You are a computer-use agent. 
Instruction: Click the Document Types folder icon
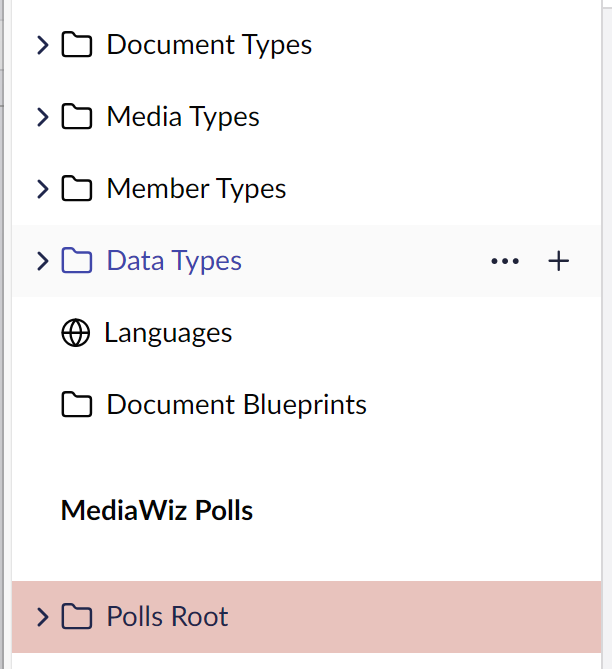pyautogui.click(x=76, y=45)
